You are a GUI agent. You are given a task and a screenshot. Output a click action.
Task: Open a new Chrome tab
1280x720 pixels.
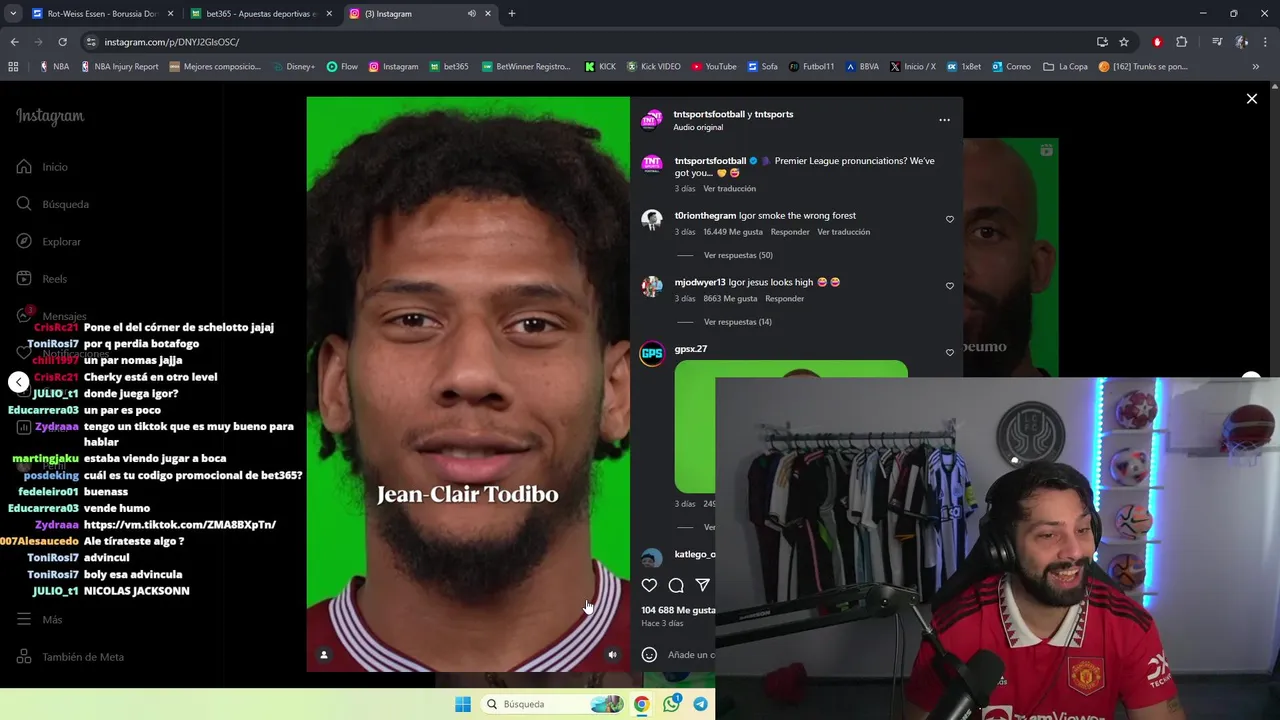point(511,14)
